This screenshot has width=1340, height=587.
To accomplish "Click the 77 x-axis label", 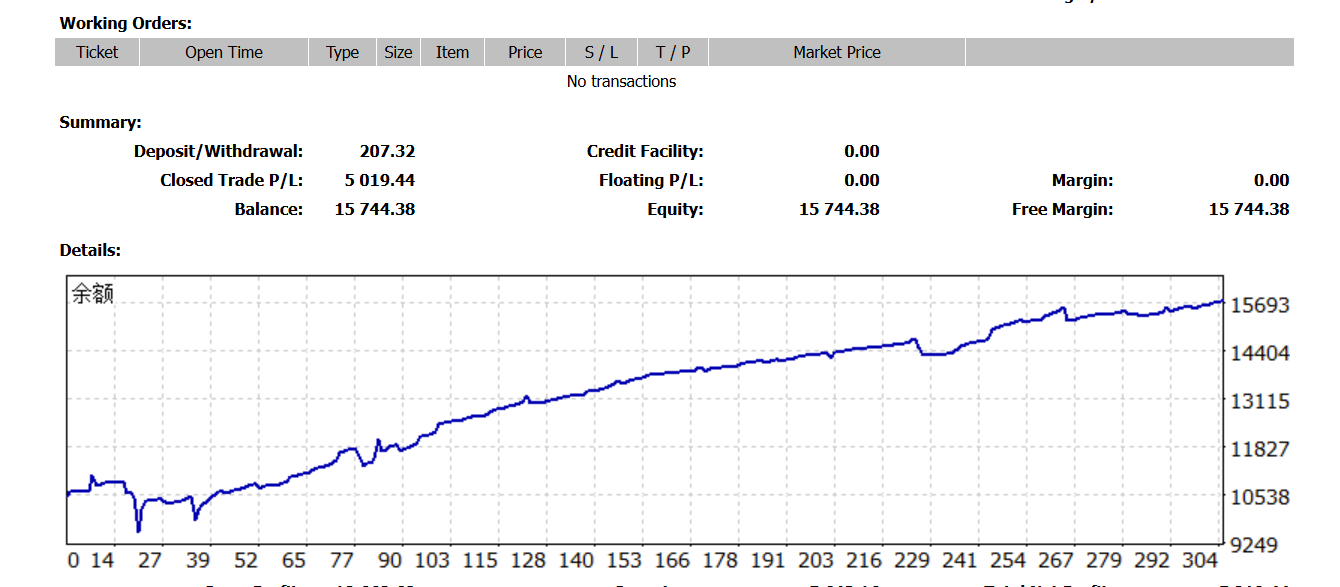I will 342,561.
